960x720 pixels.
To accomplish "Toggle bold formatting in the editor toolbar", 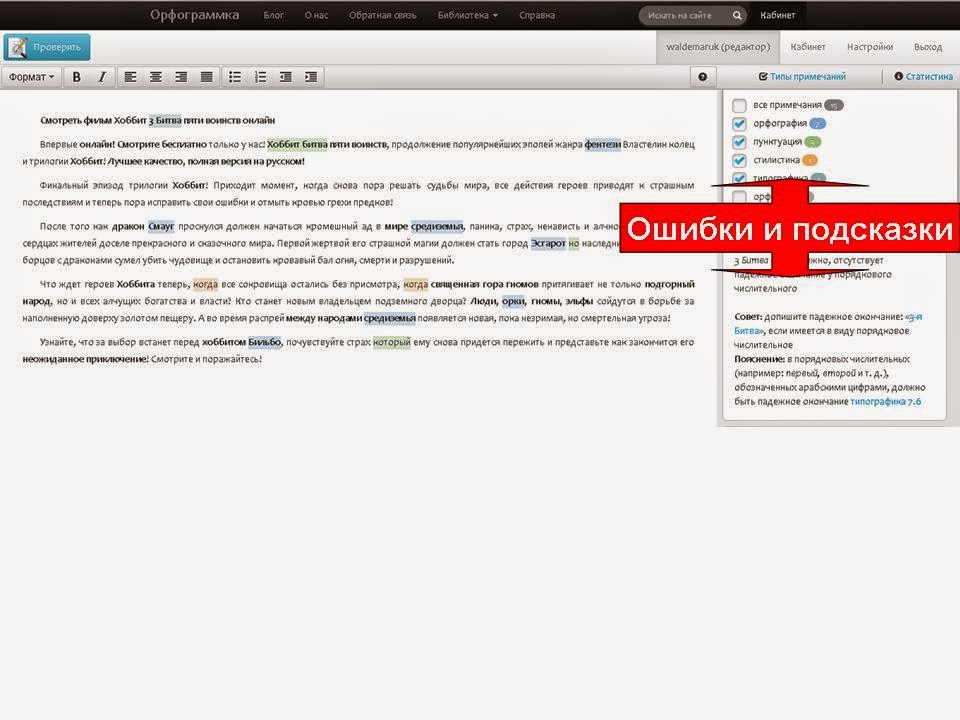I will tap(77, 77).
